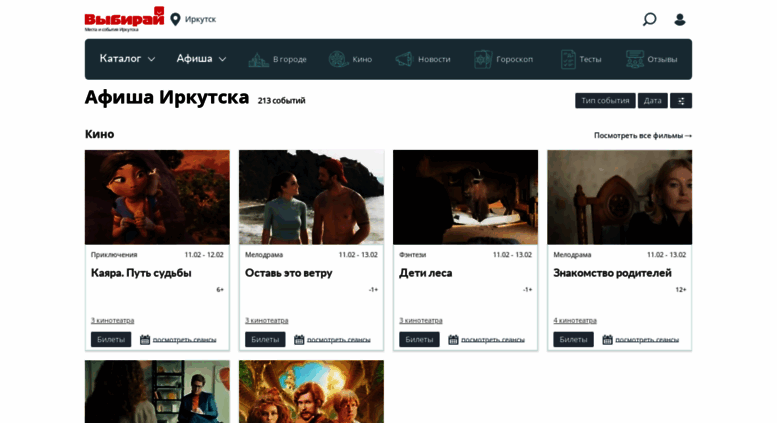Viewport: 777px width, 423px height.
Task: Open the Дата filter
Action: 653,101
